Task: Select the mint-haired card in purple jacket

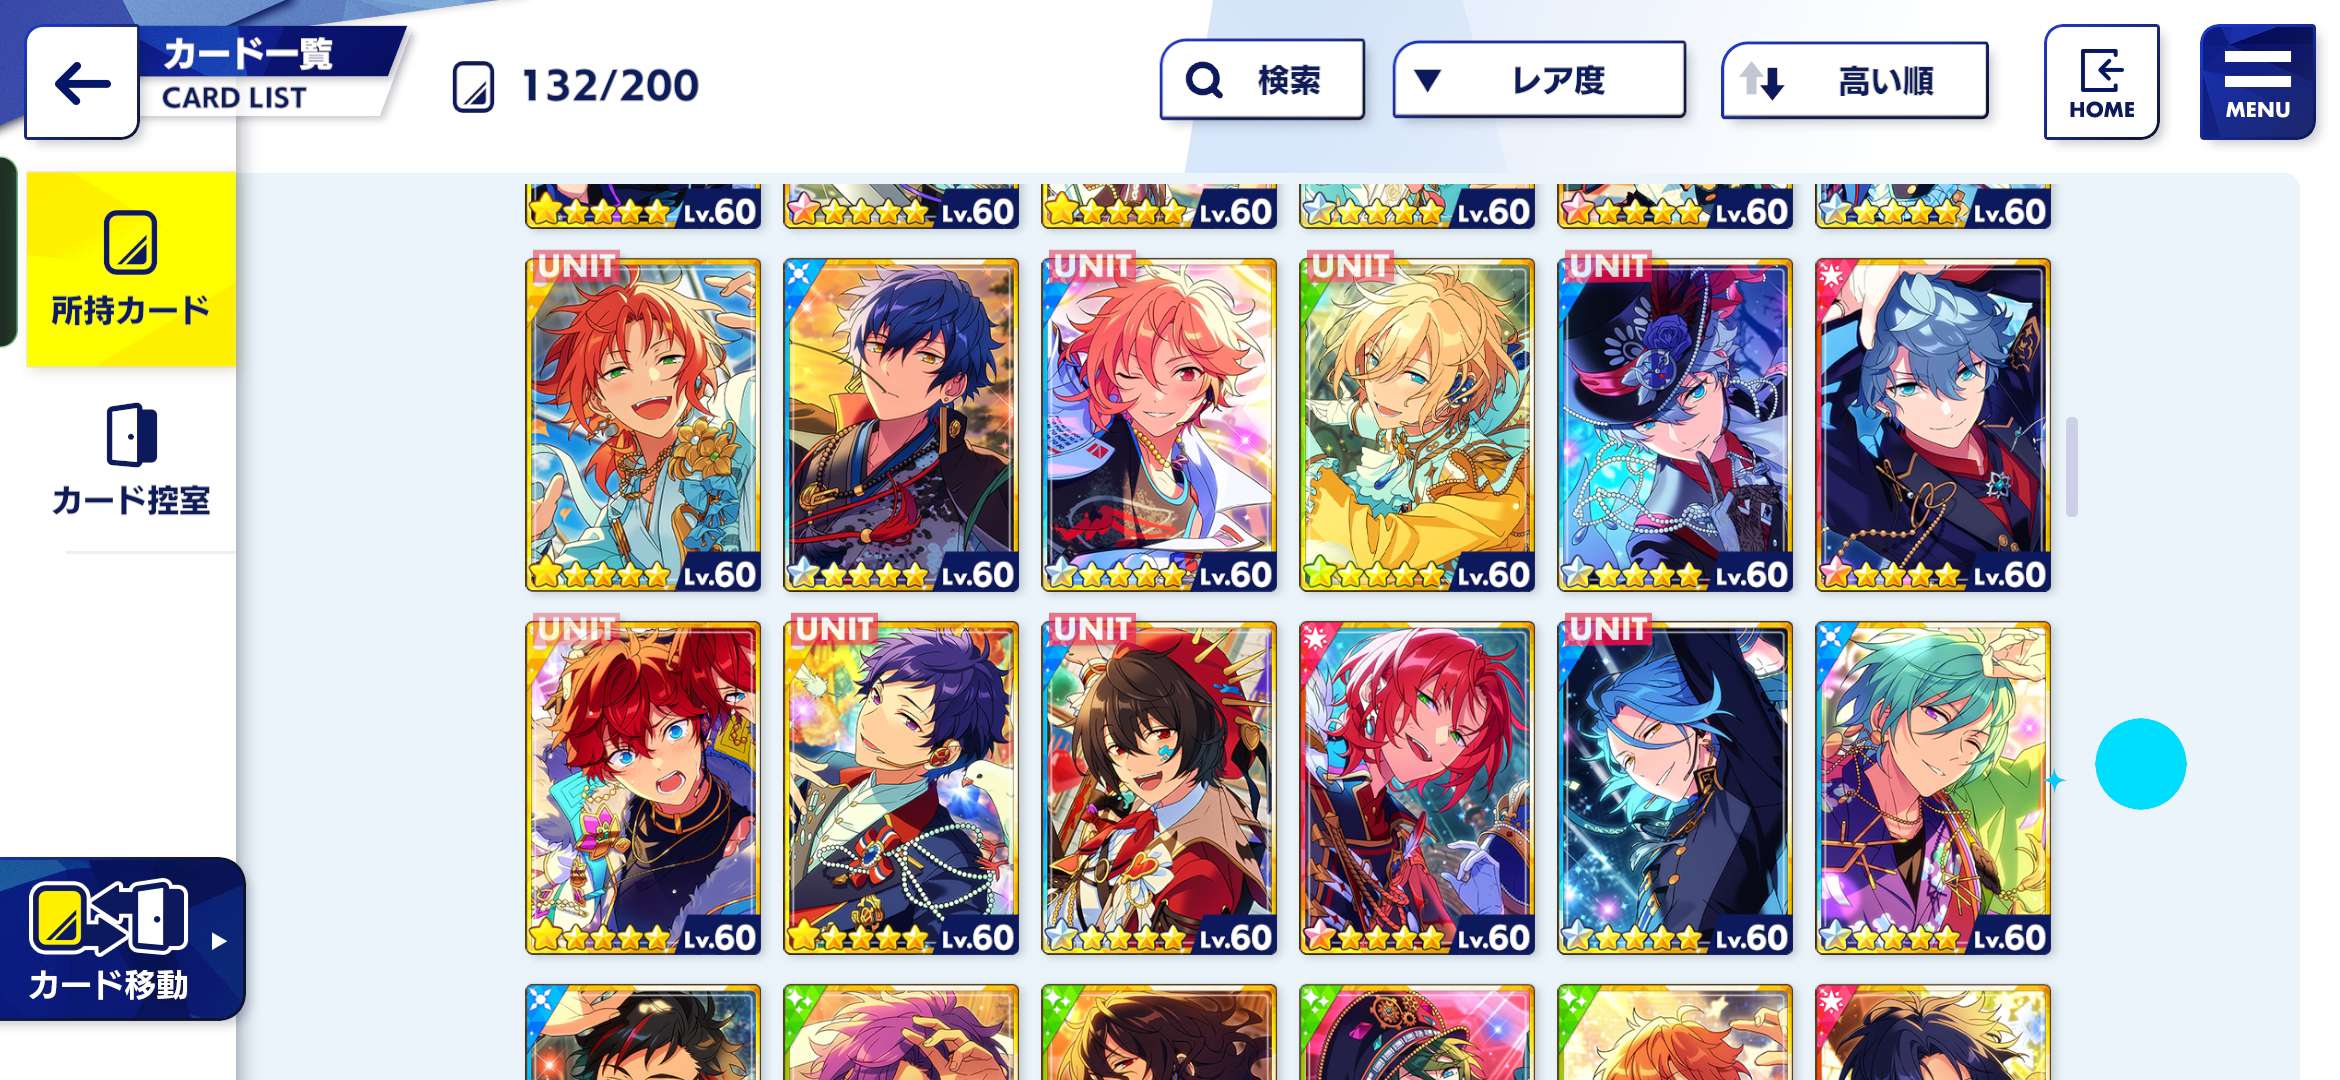Action: (x=1933, y=788)
